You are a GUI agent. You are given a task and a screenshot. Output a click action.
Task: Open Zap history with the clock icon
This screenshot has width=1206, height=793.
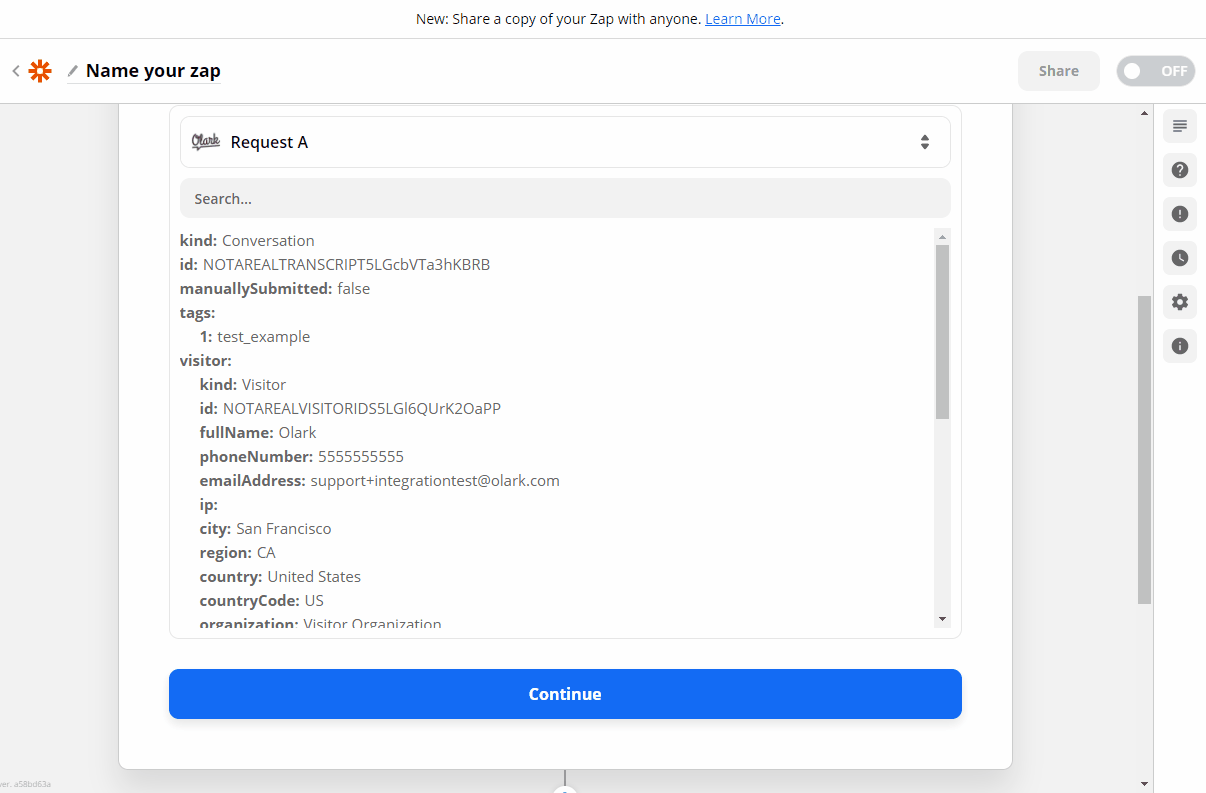point(1179,258)
